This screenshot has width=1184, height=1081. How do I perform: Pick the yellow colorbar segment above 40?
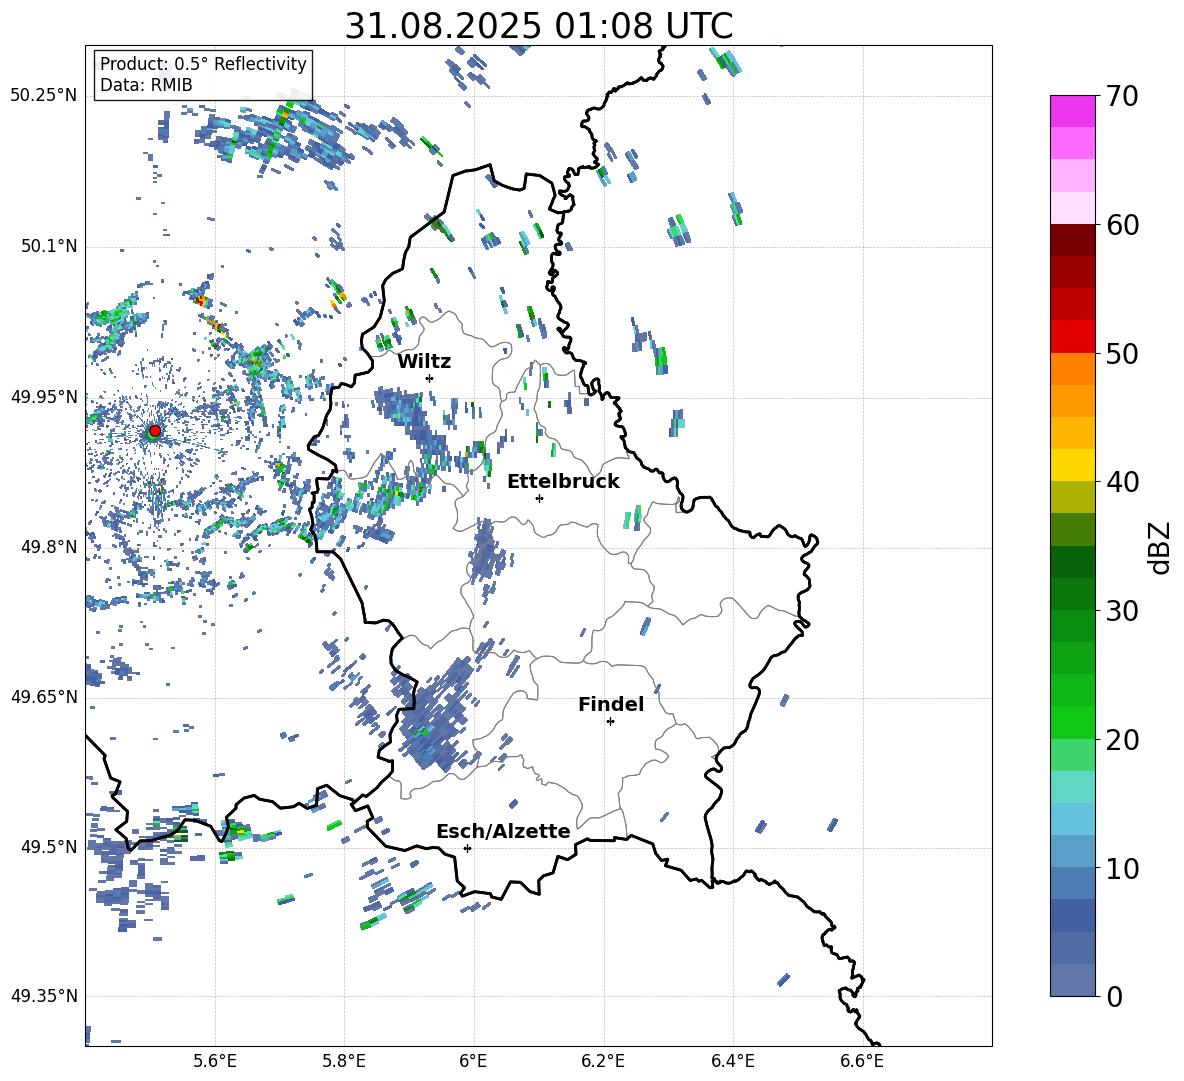click(x=1072, y=465)
